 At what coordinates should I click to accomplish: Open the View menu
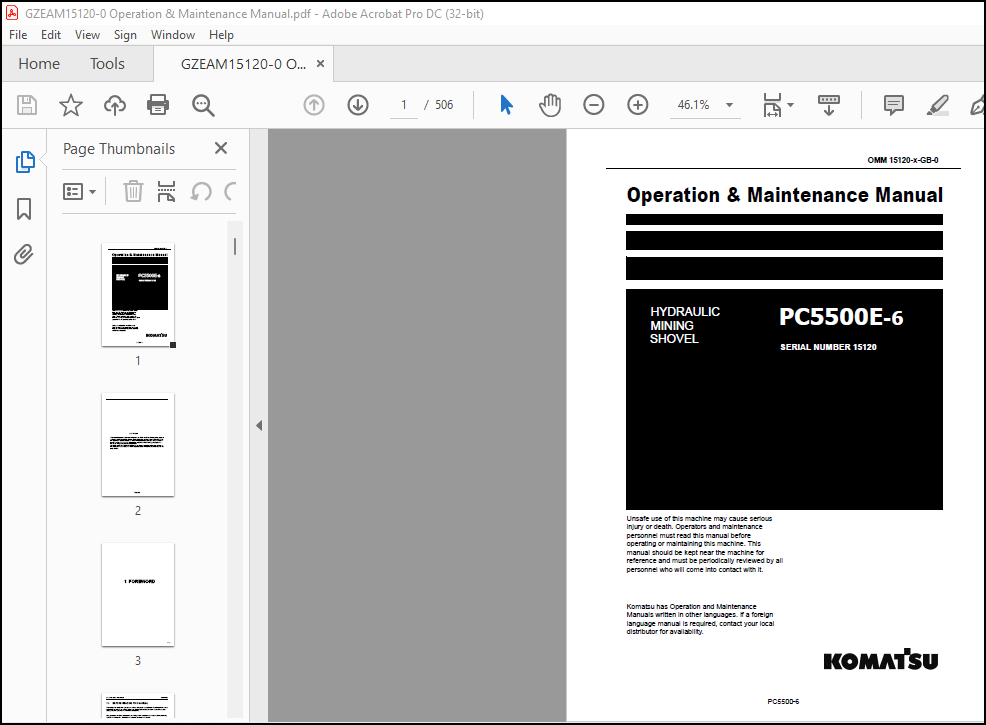[x=87, y=35]
